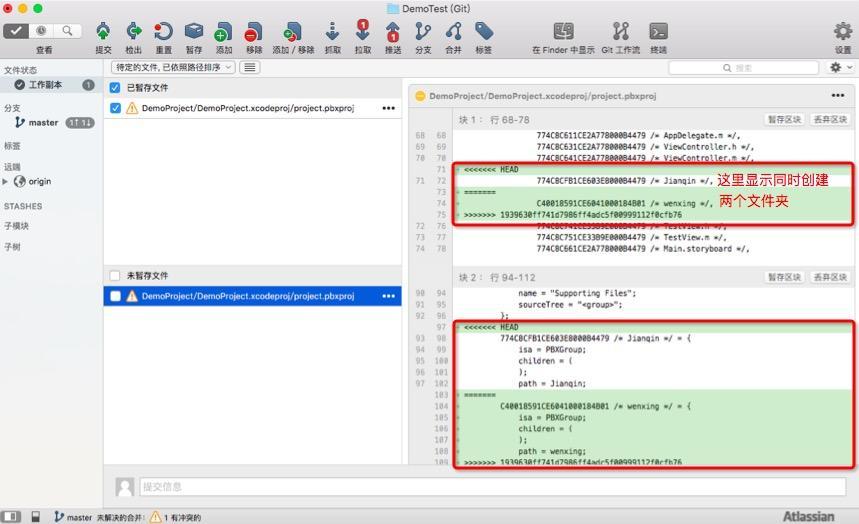
Task: Open diff header more options ellipsis
Action: [x=838, y=95]
